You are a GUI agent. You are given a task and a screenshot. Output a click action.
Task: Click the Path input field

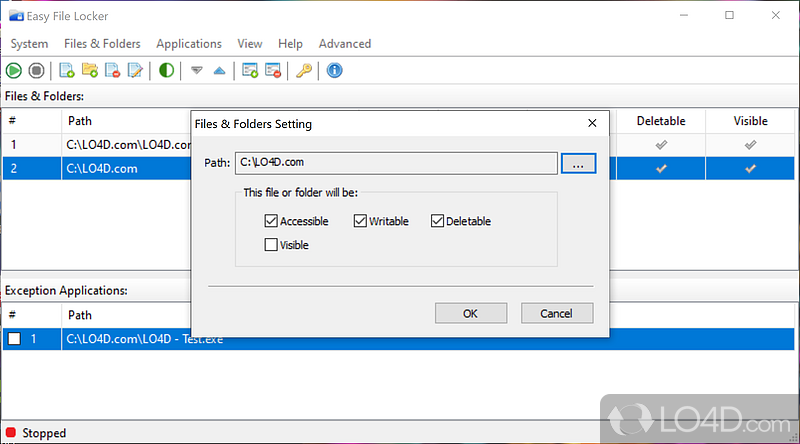[x=396, y=163]
